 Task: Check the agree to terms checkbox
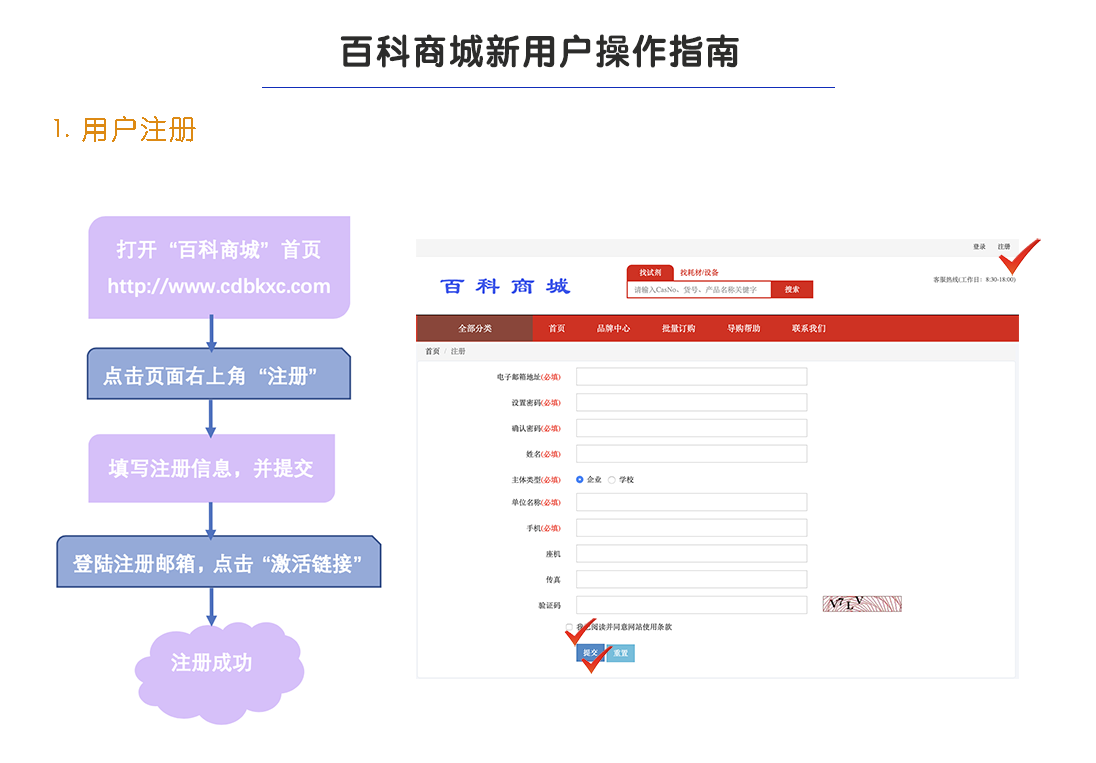569,628
